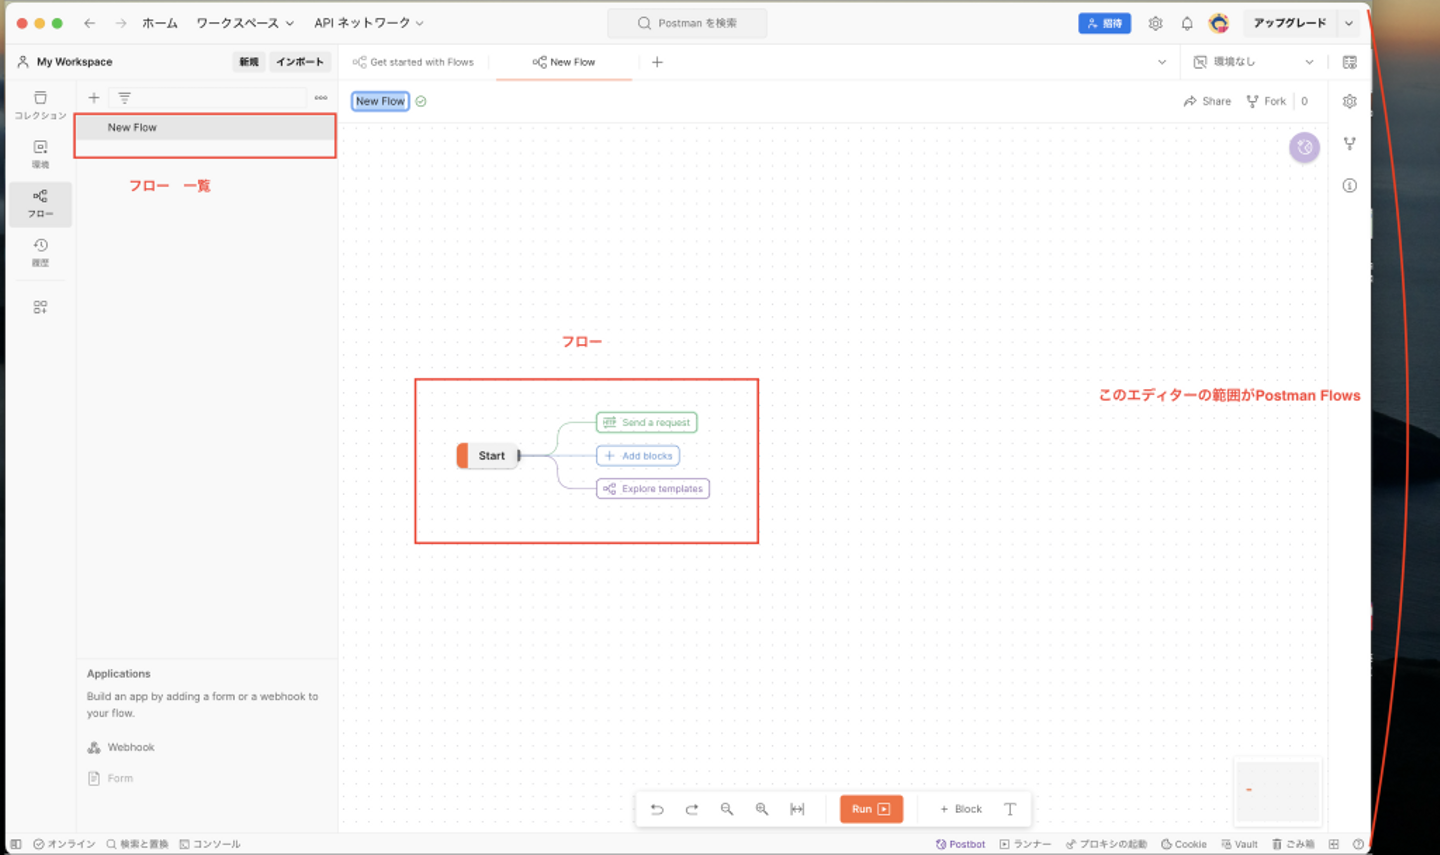Click Explore templates on the canvas

coord(653,489)
